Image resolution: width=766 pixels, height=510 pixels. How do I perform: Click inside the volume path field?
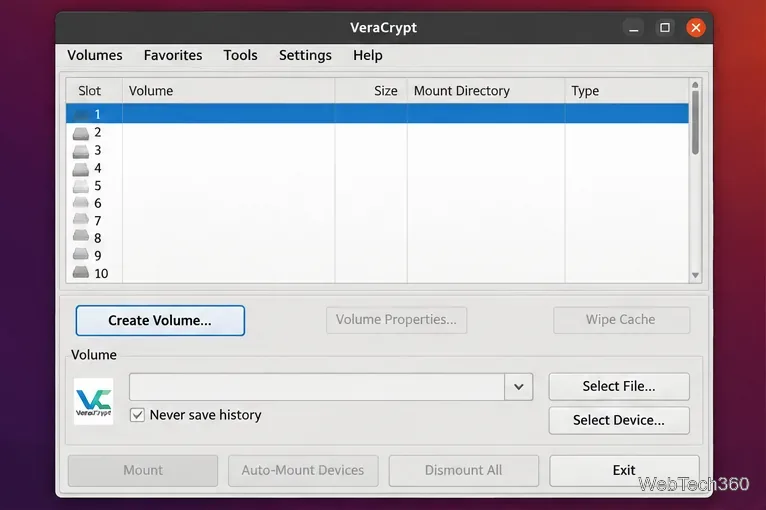(317, 387)
